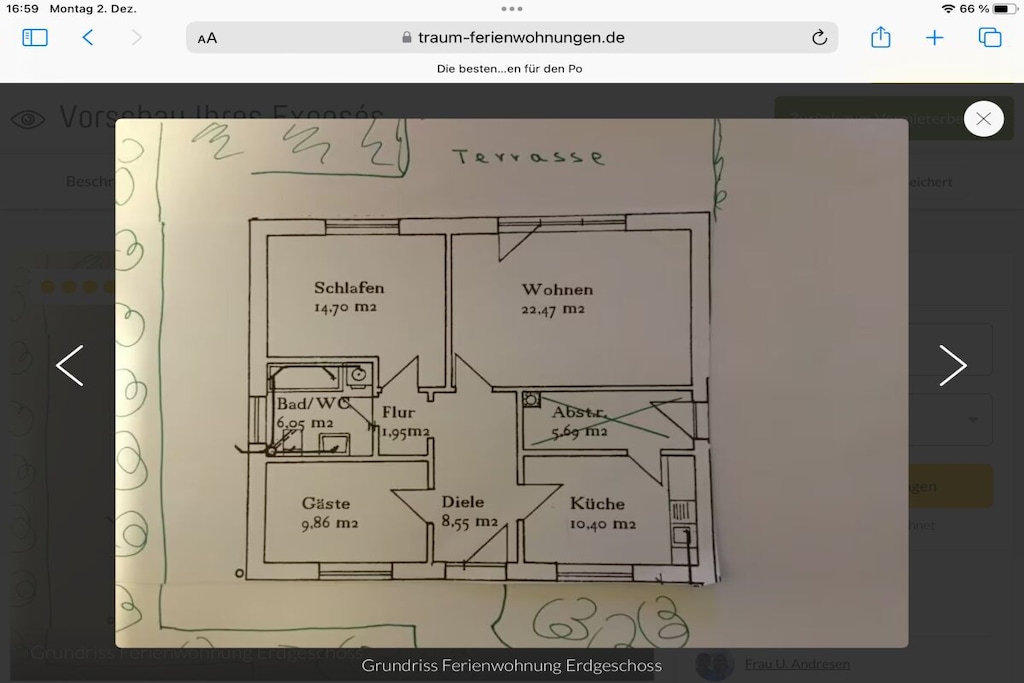This screenshot has width=1024, height=683.
Task: Open the AA reader and text-size menu
Action: [207, 39]
